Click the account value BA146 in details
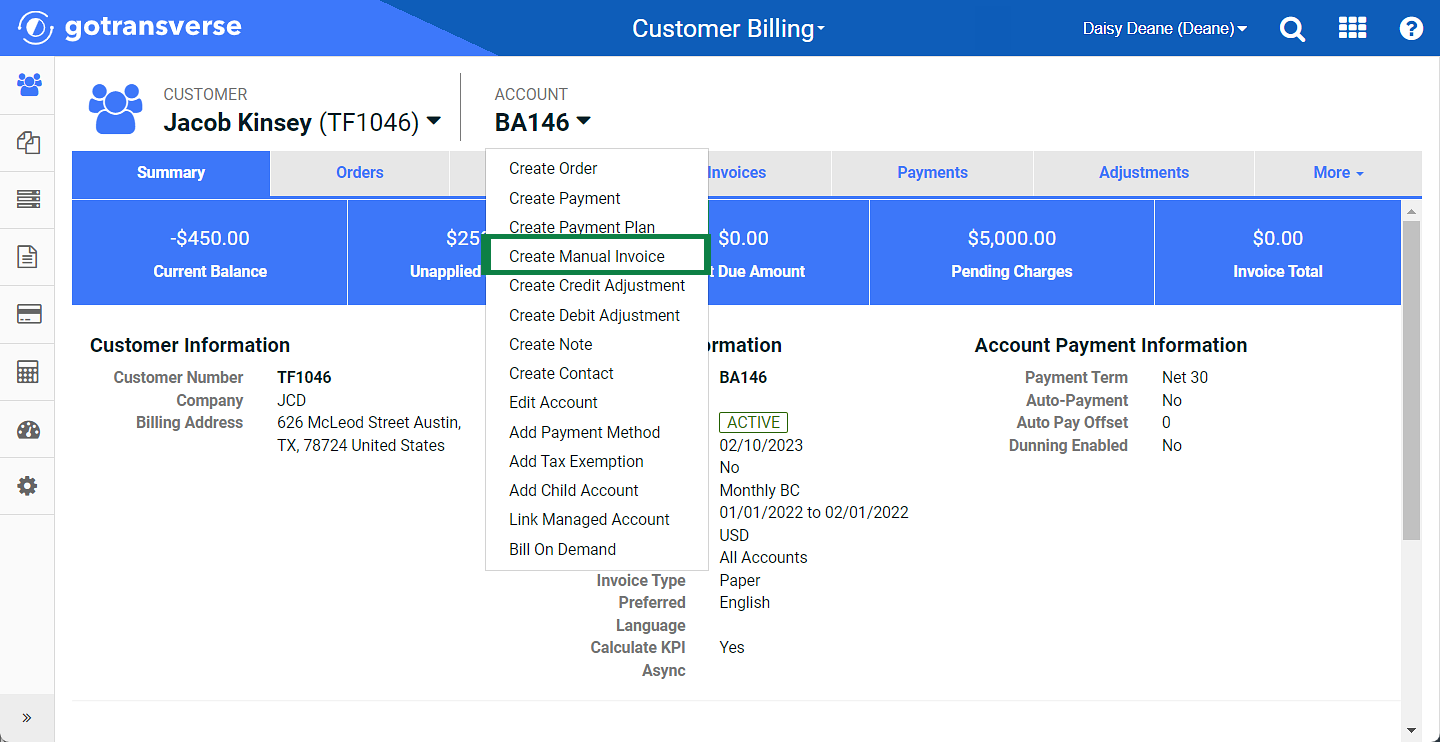Viewport: 1440px width, 742px height. [x=743, y=377]
